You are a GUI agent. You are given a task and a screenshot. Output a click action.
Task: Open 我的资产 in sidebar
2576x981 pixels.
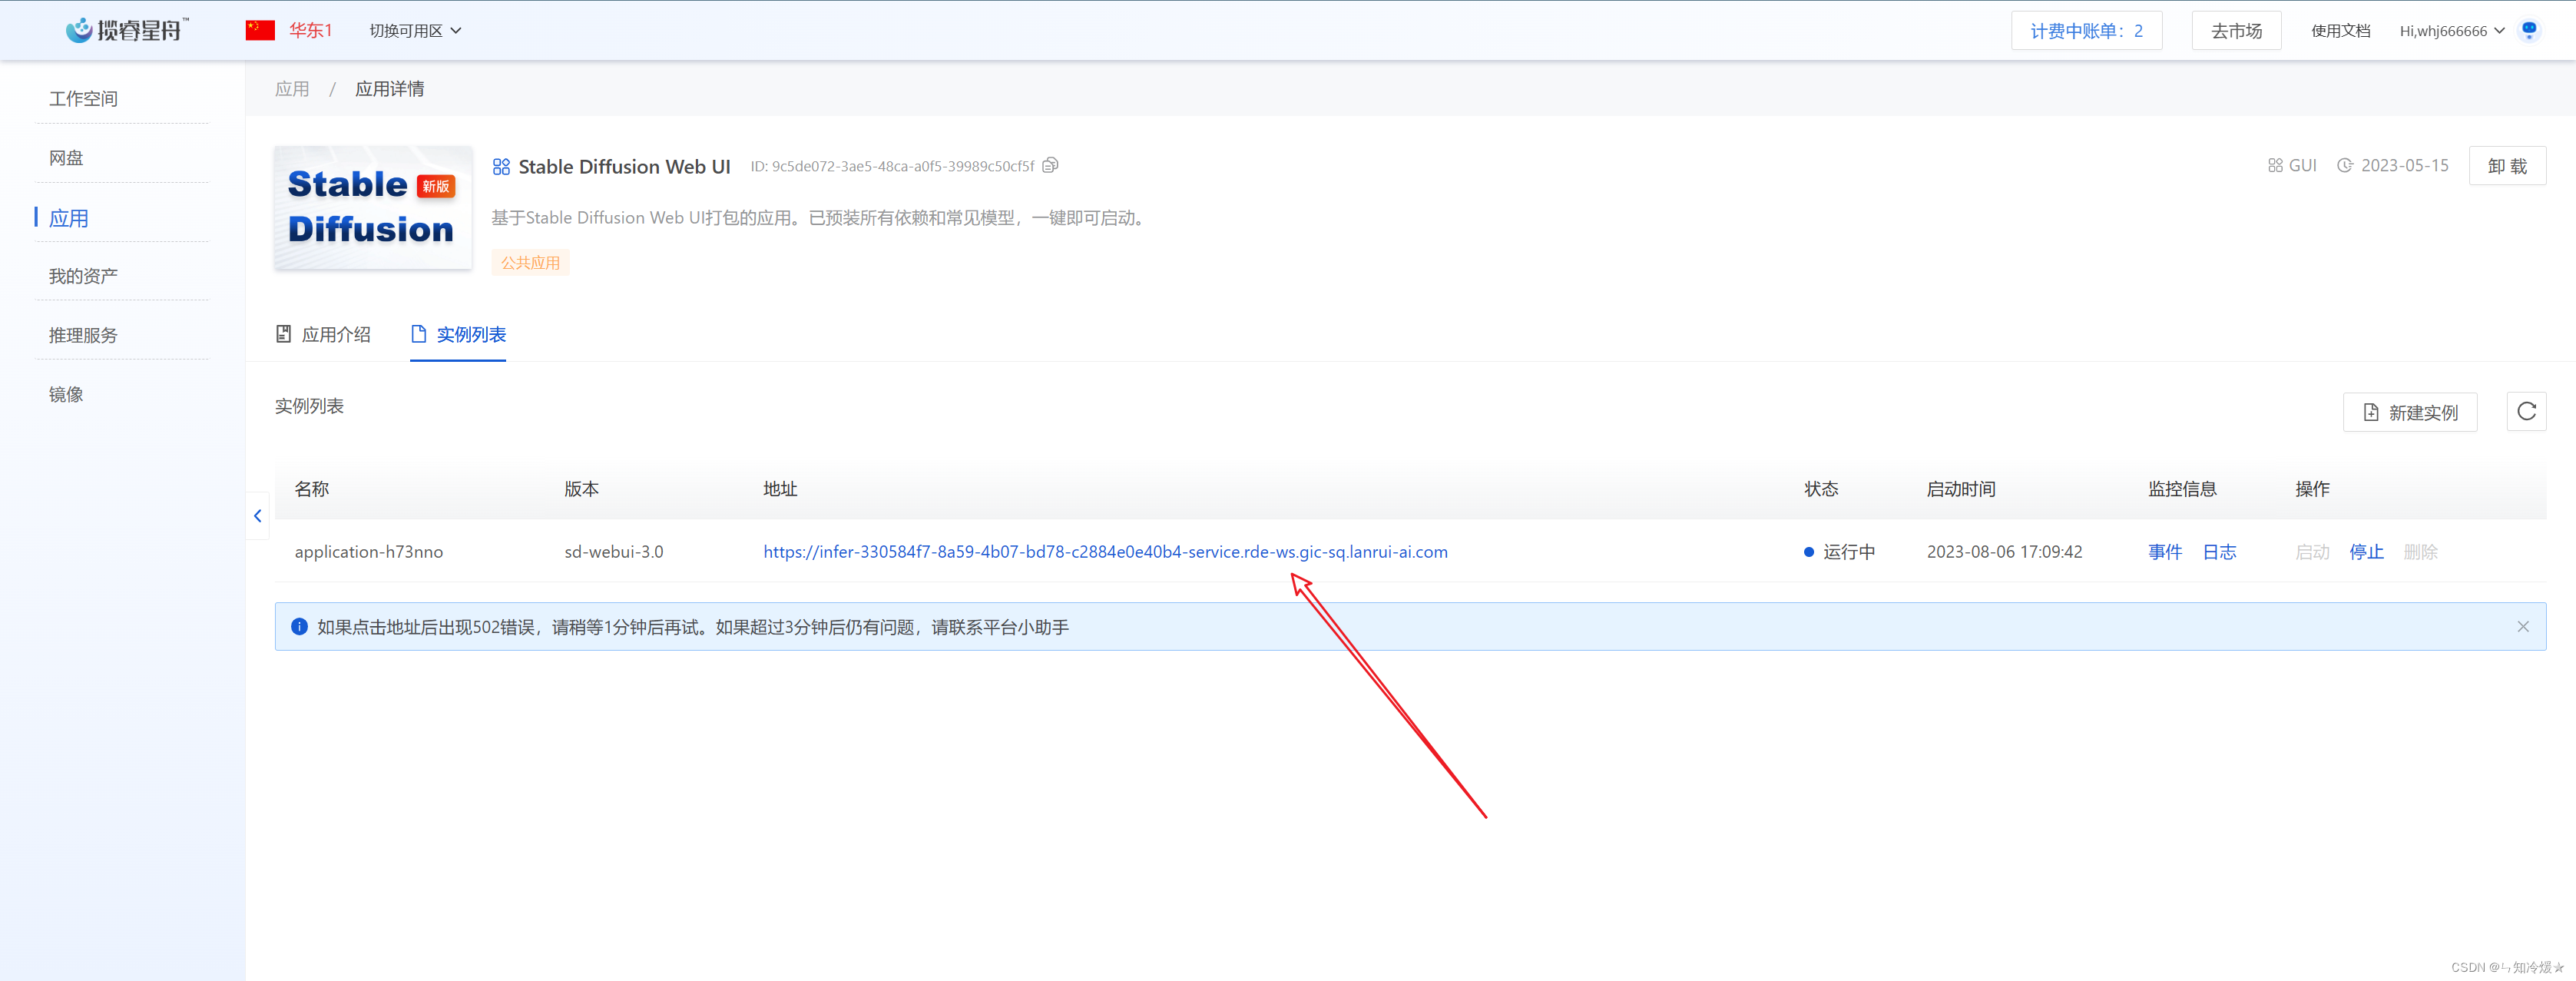(x=83, y=276)
